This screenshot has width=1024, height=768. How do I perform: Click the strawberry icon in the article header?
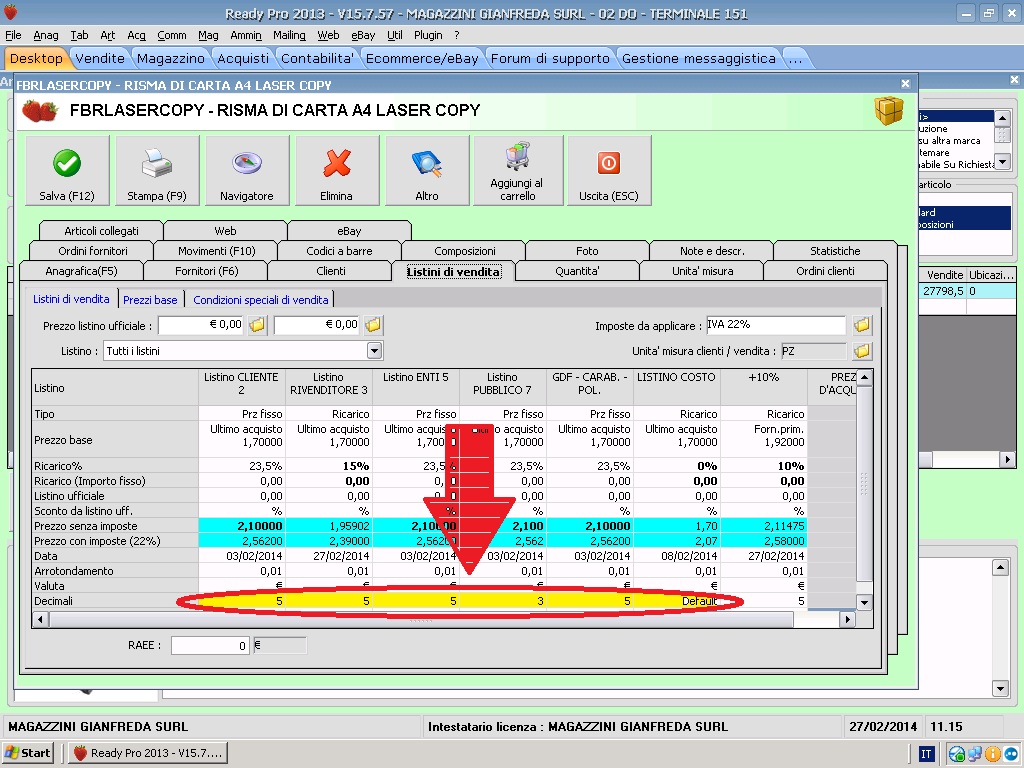click(40, 110)
